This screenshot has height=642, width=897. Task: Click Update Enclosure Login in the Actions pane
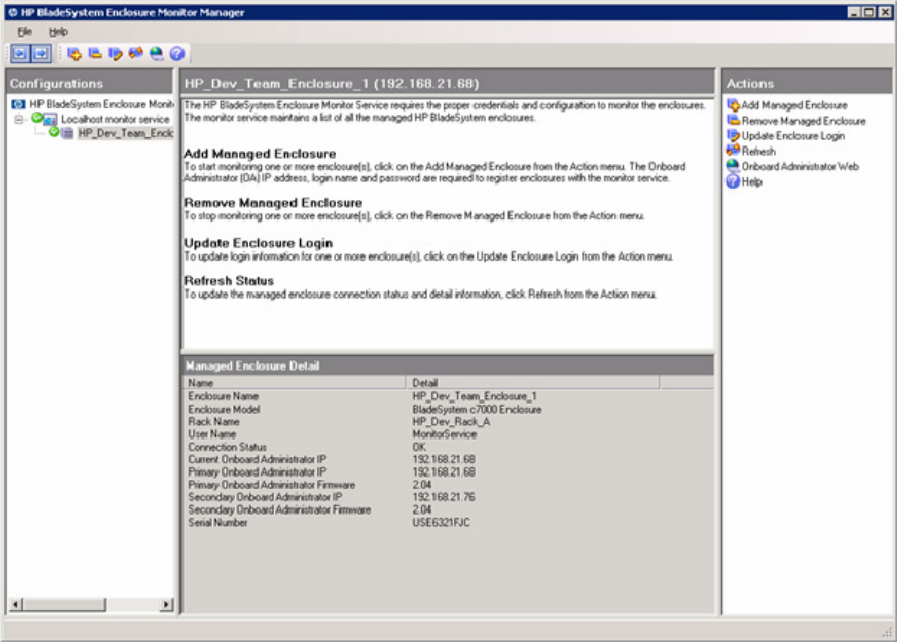(792, 136)
